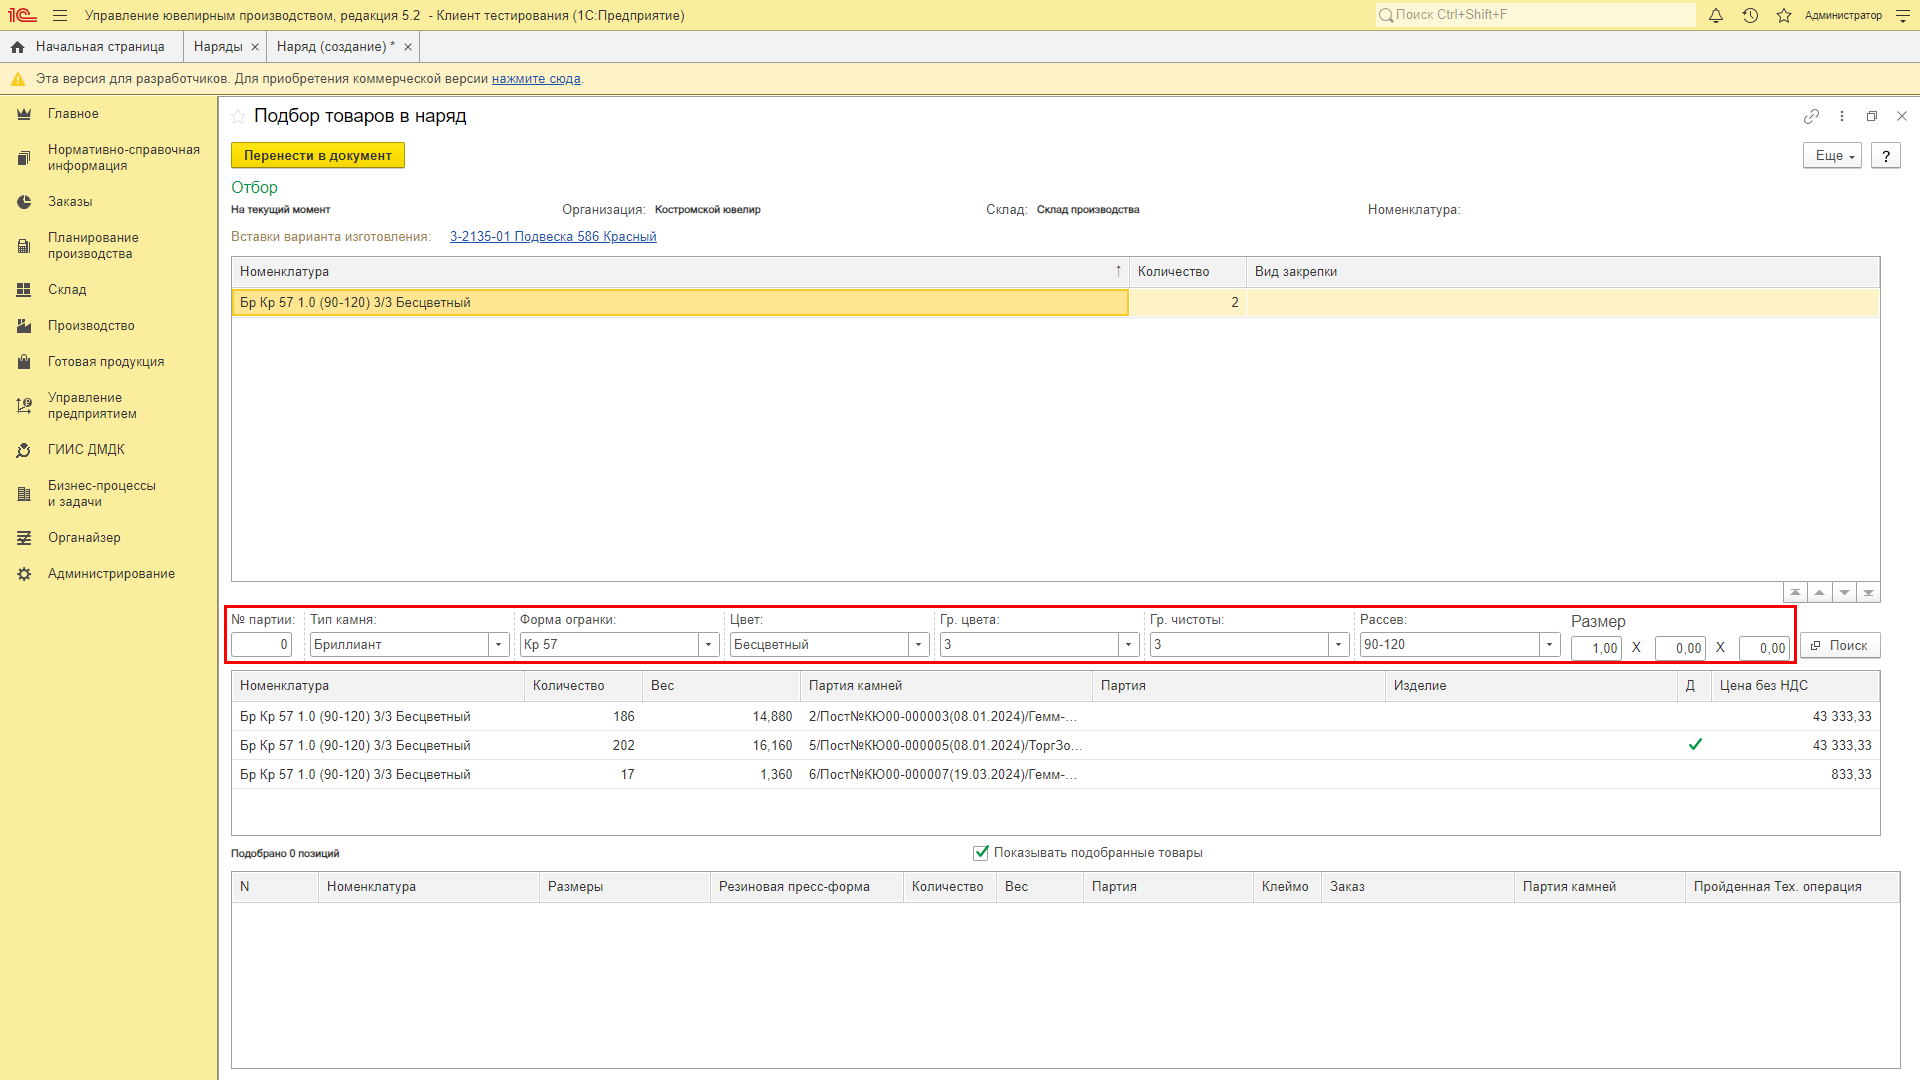Click the Заказы sidebar icon
1920x1080 pixels.
[24, 202]
